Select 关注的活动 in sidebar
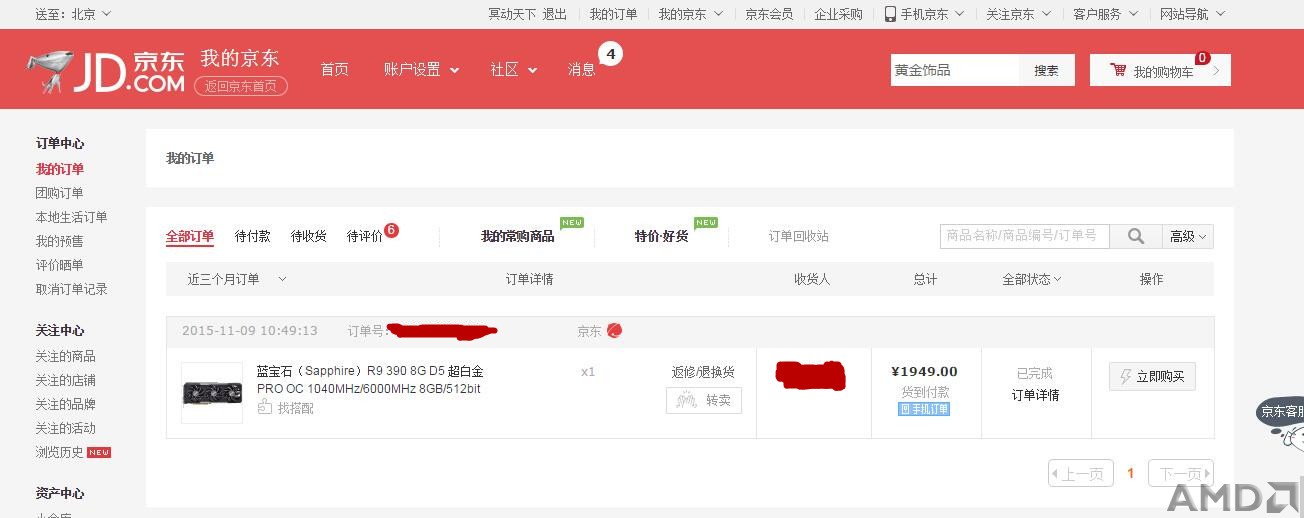Image resolution: width=1304 pixels, height=518 pixels. (66, 428)
